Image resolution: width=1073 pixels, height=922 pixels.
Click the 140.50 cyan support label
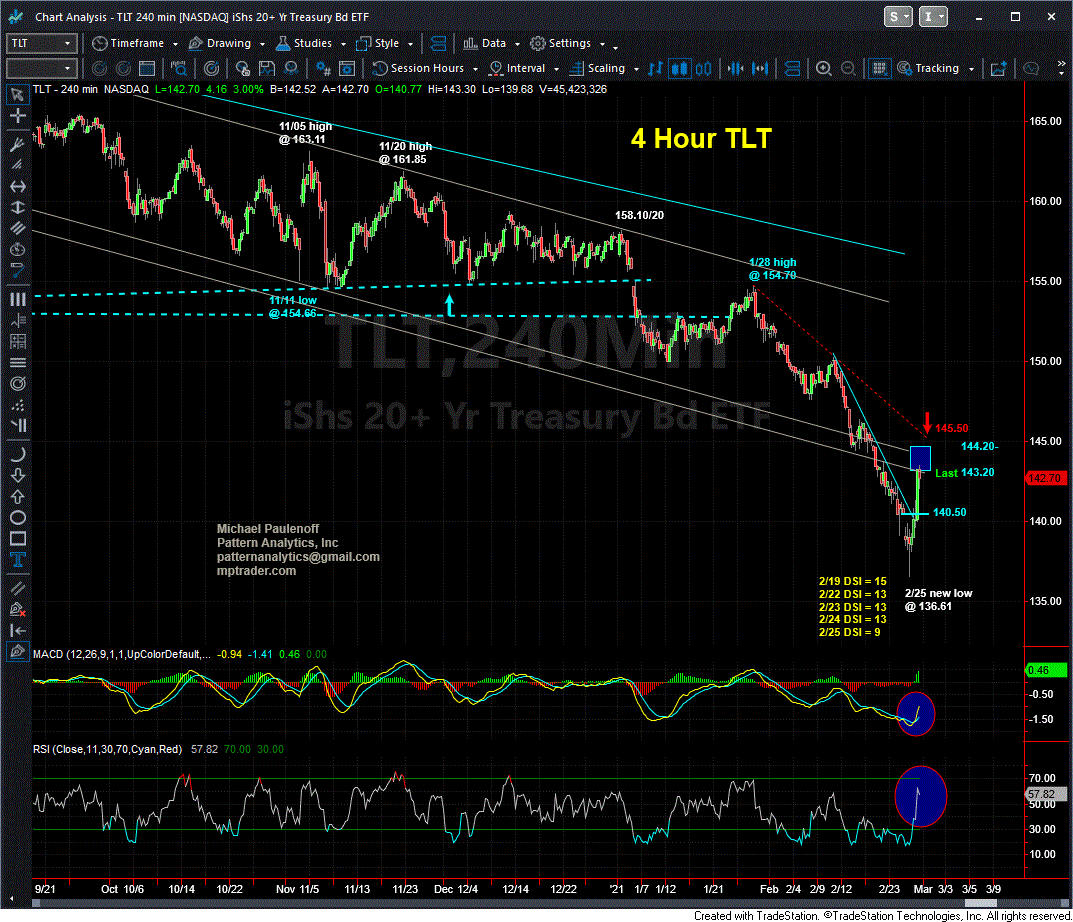coord(950,513)
